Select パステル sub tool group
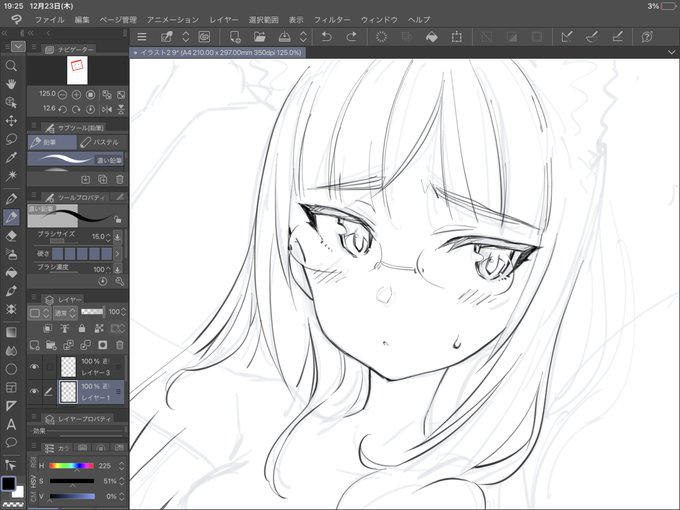 (x=101, y=142)
